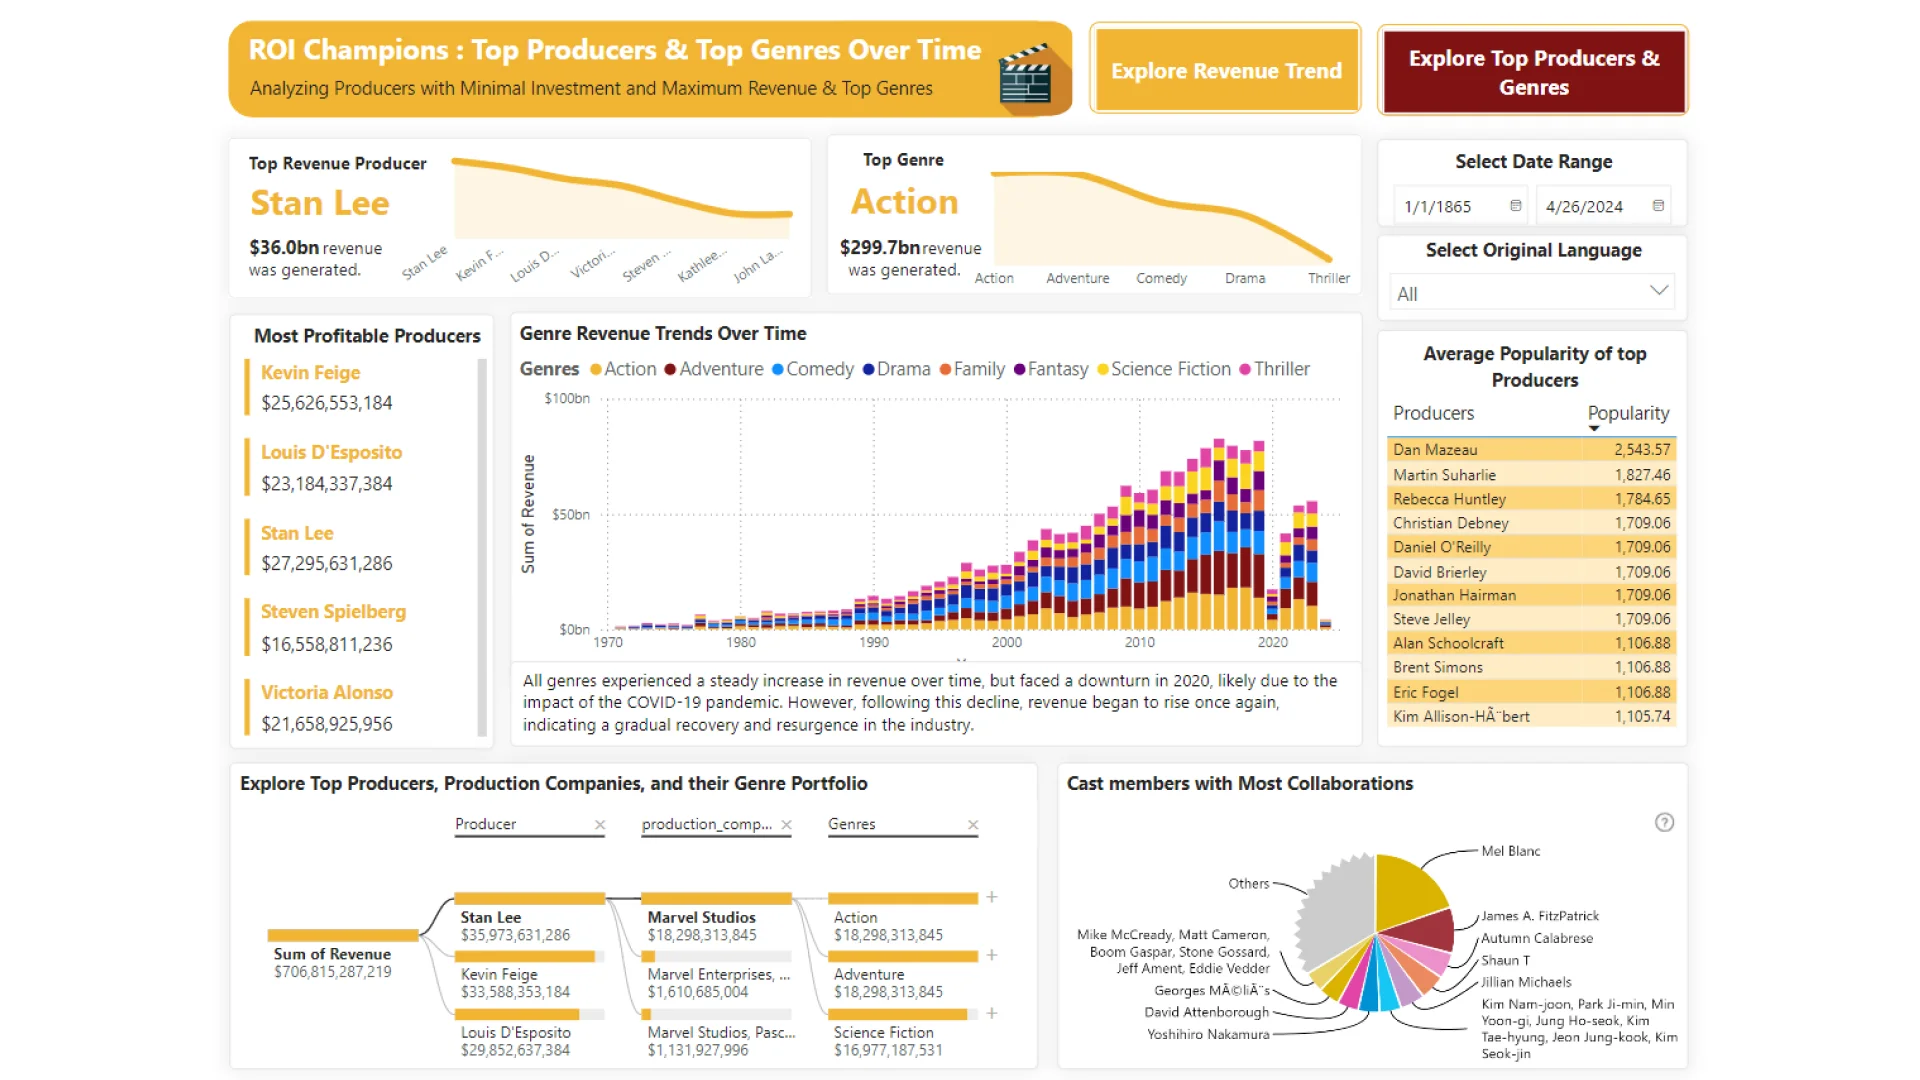Screen dimensions: 1920x1080
Task: Select the Marvel Studios tree node
Action: [717, 917]
